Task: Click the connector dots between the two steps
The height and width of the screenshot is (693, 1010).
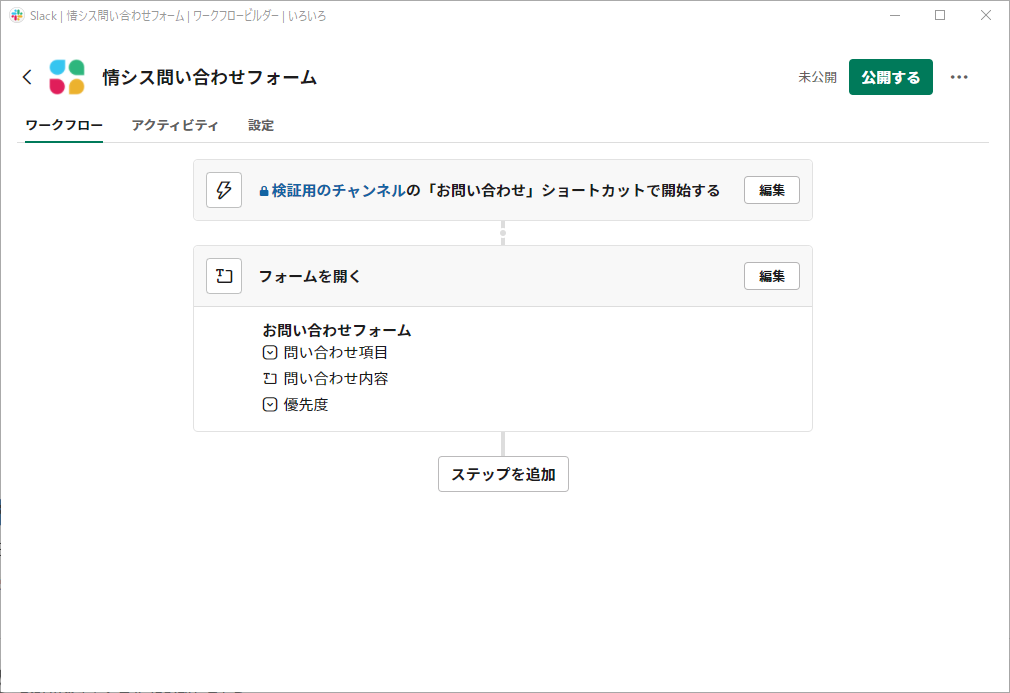Action: [x=503, y=233]
